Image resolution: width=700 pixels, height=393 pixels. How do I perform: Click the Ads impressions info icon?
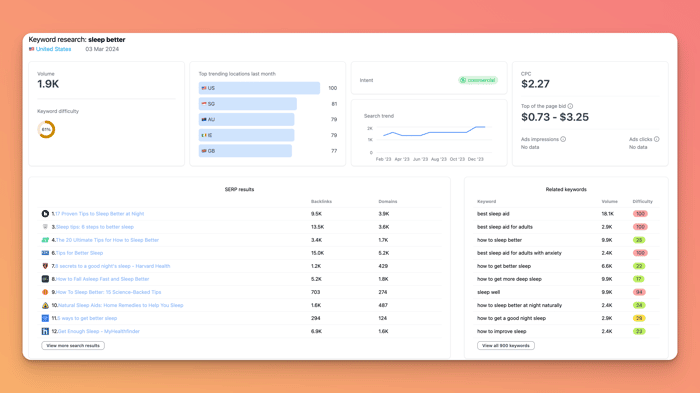[x=563, y=139]
